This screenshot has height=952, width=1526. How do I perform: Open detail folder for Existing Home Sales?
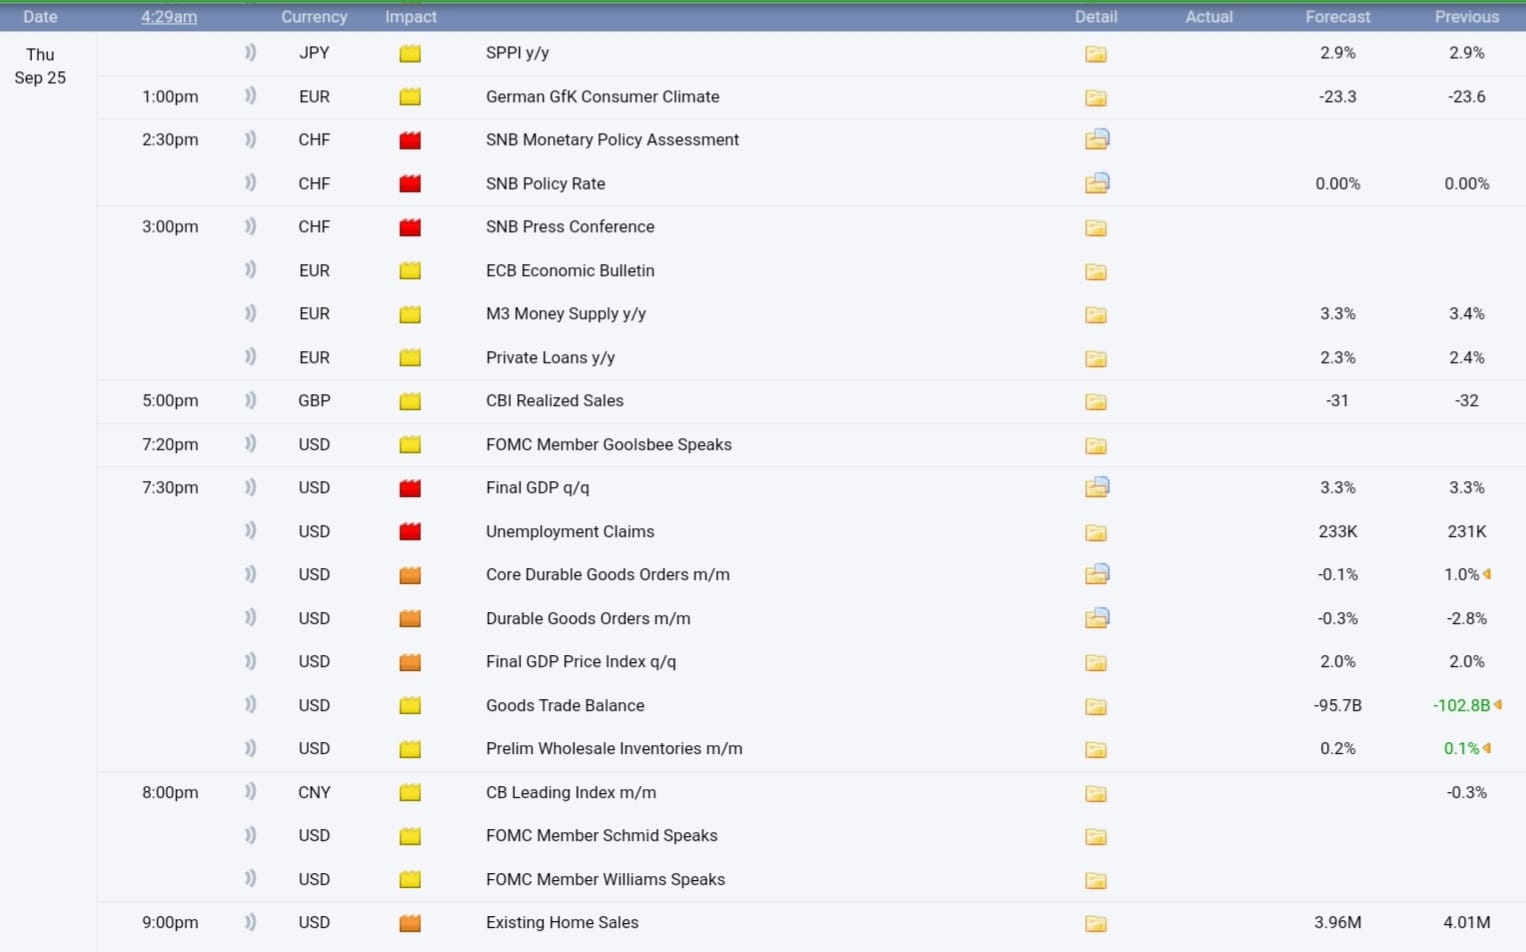click(x=1096, y=923)
